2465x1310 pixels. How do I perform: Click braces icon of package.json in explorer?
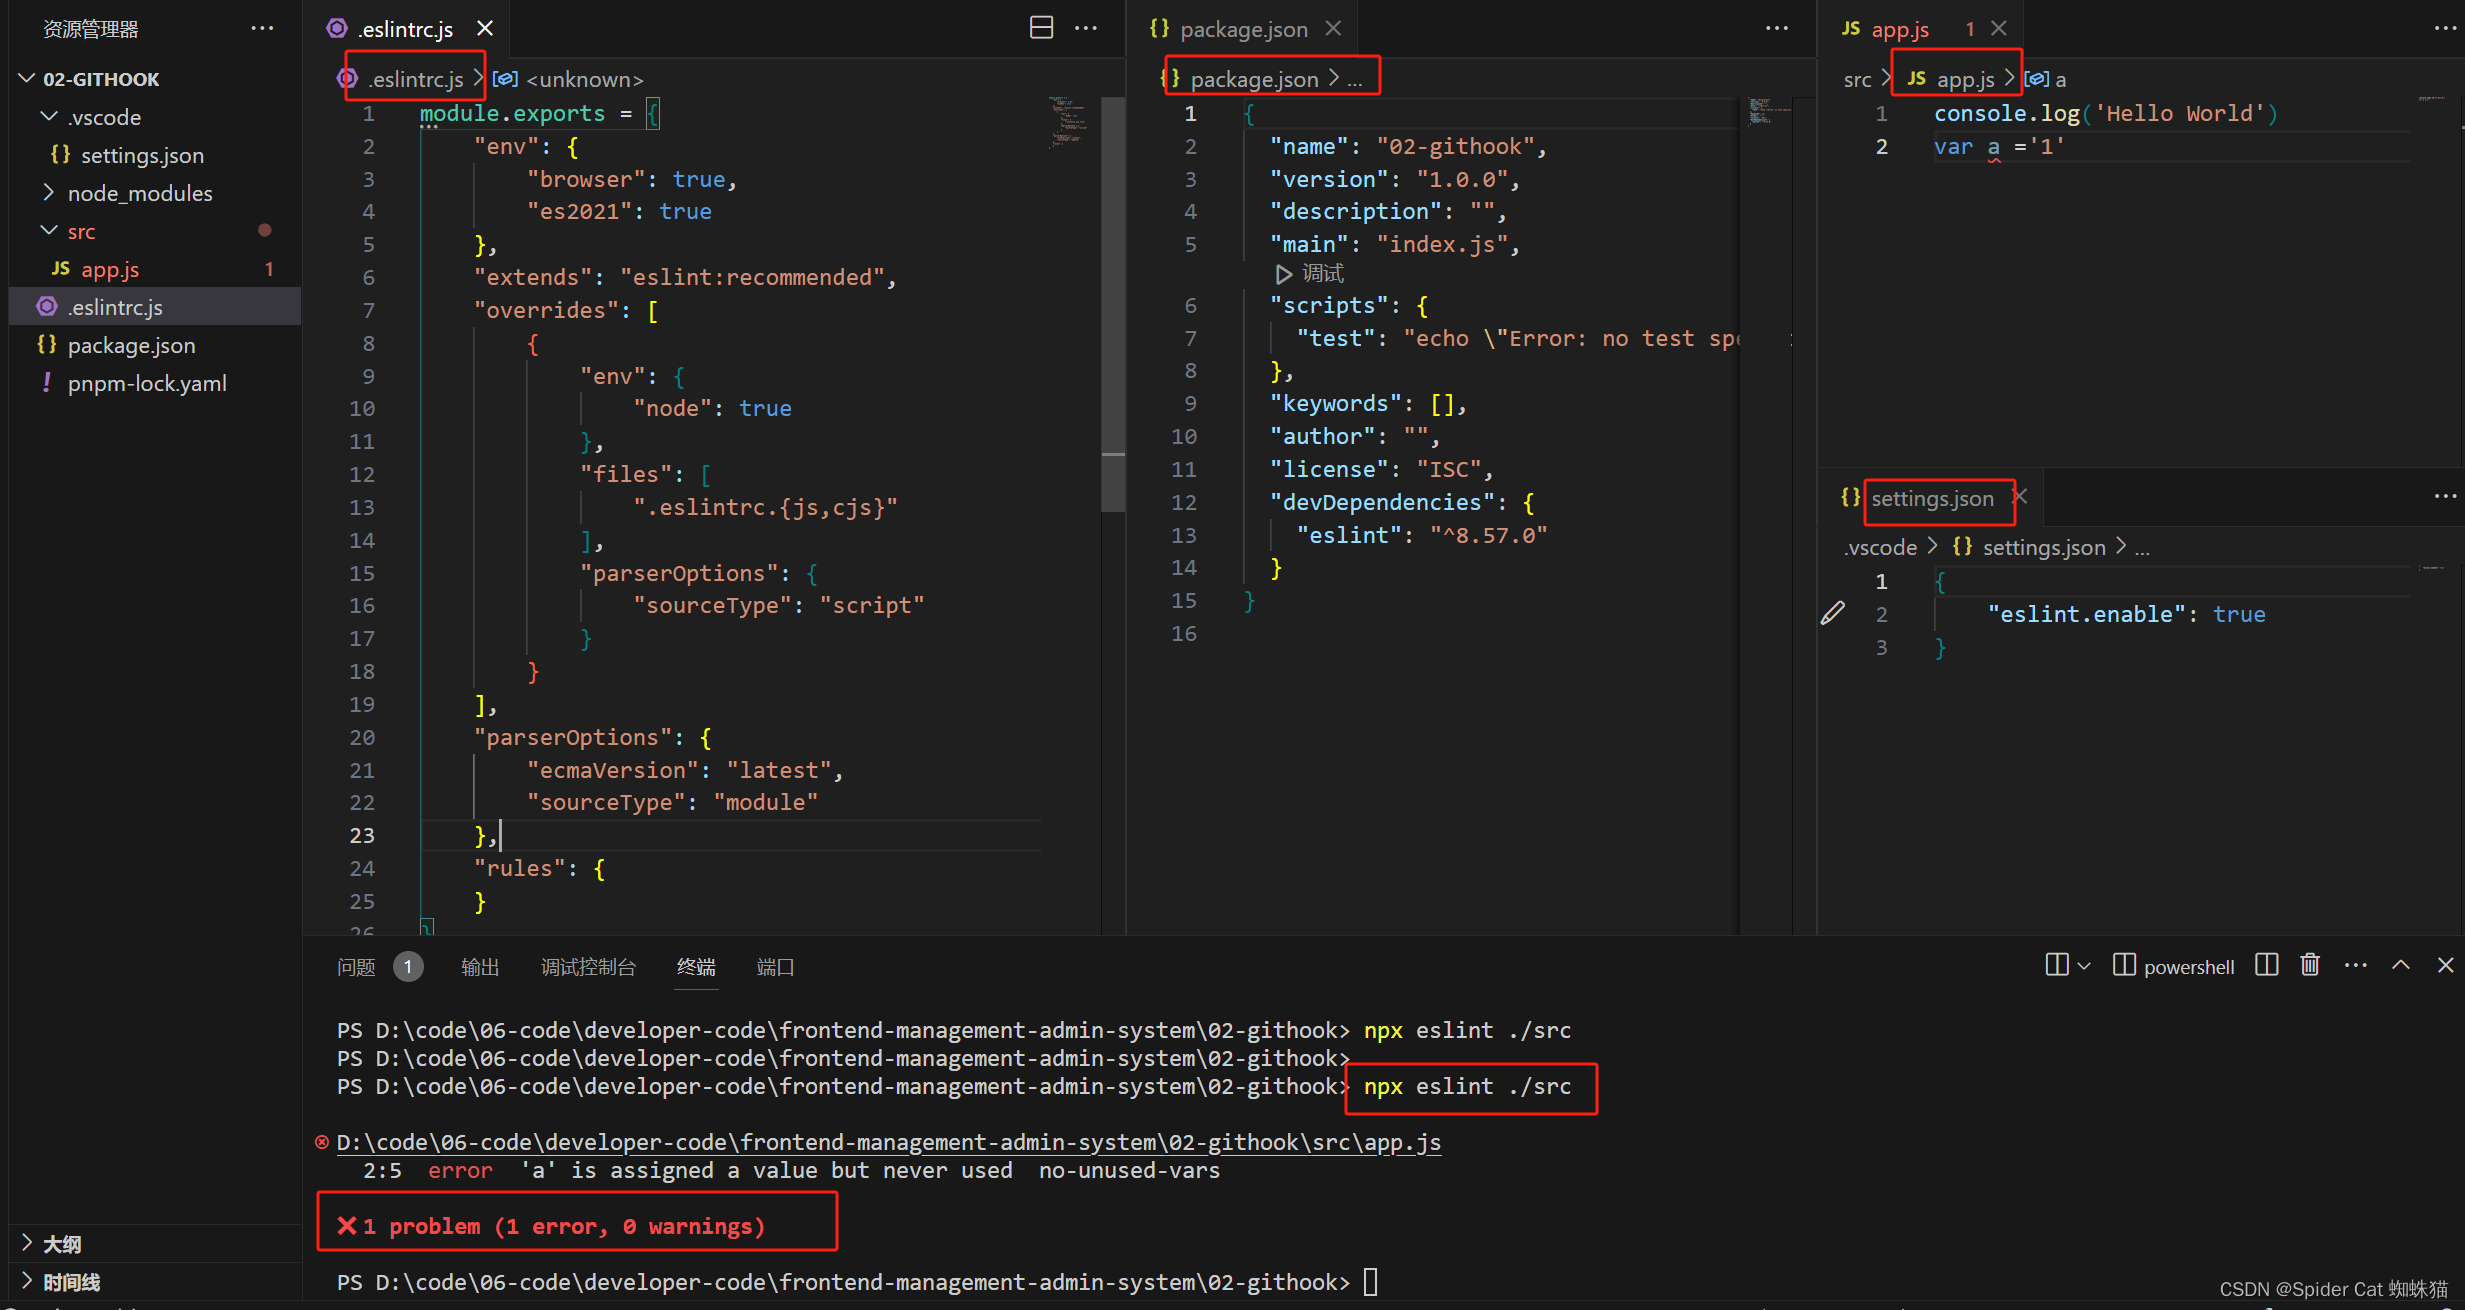(x=47, y=344)
